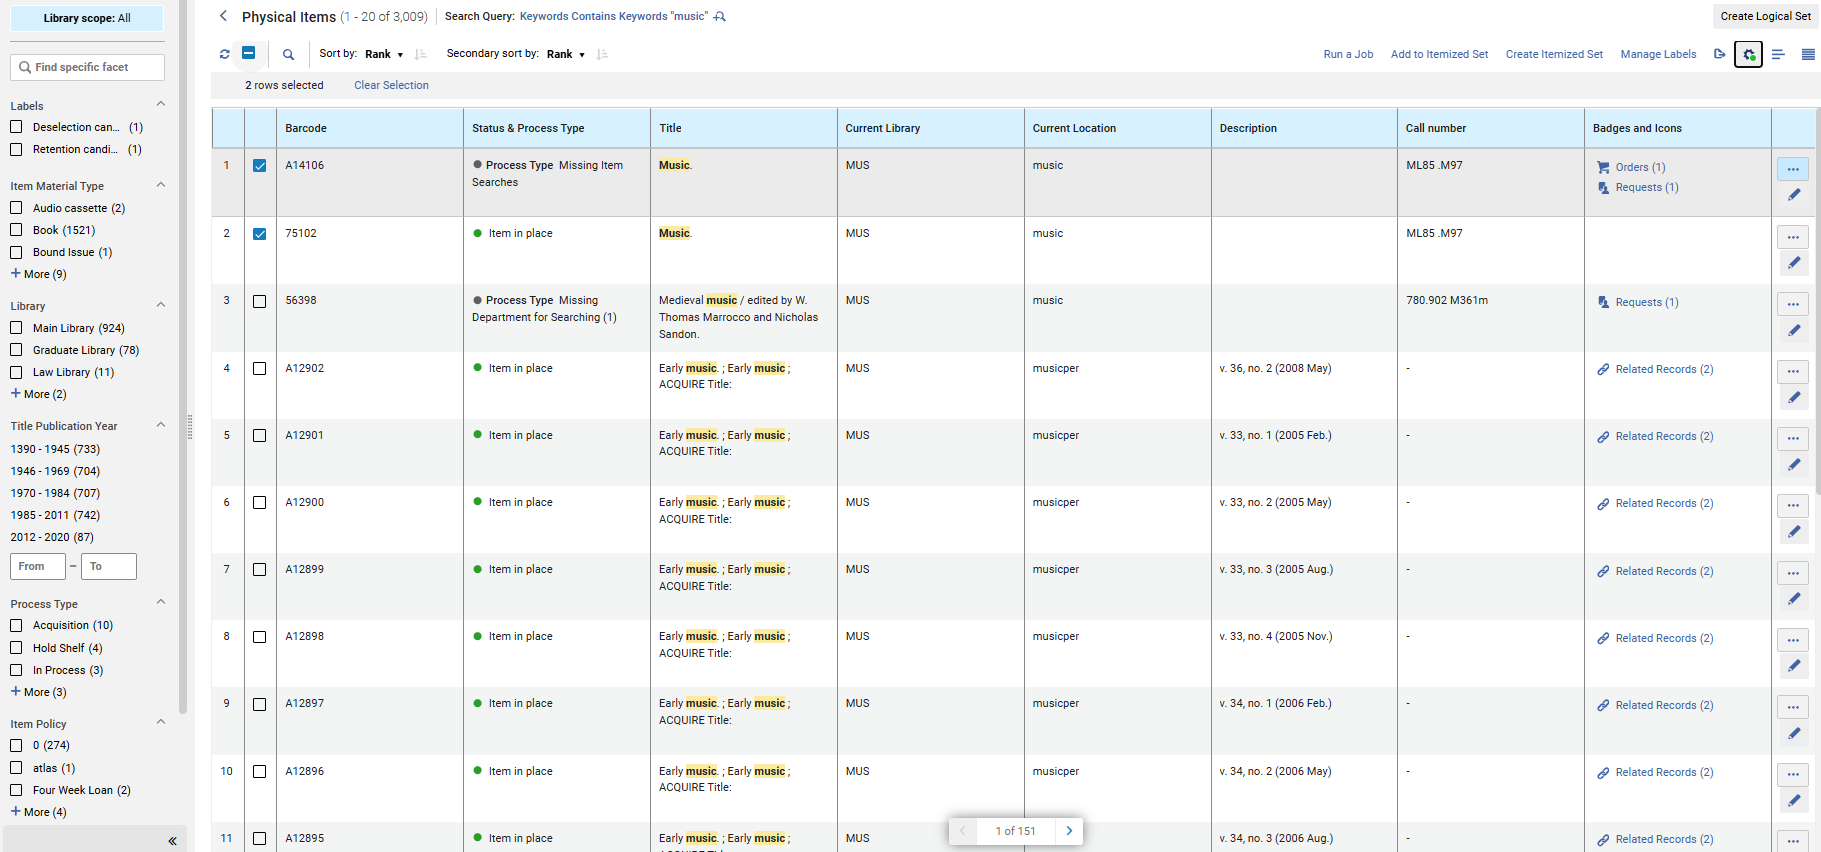The width and height of the screenshot is (1821, 852).
Task: Switch to the condensed list view icon
Action: click(x=1778, y=54)
